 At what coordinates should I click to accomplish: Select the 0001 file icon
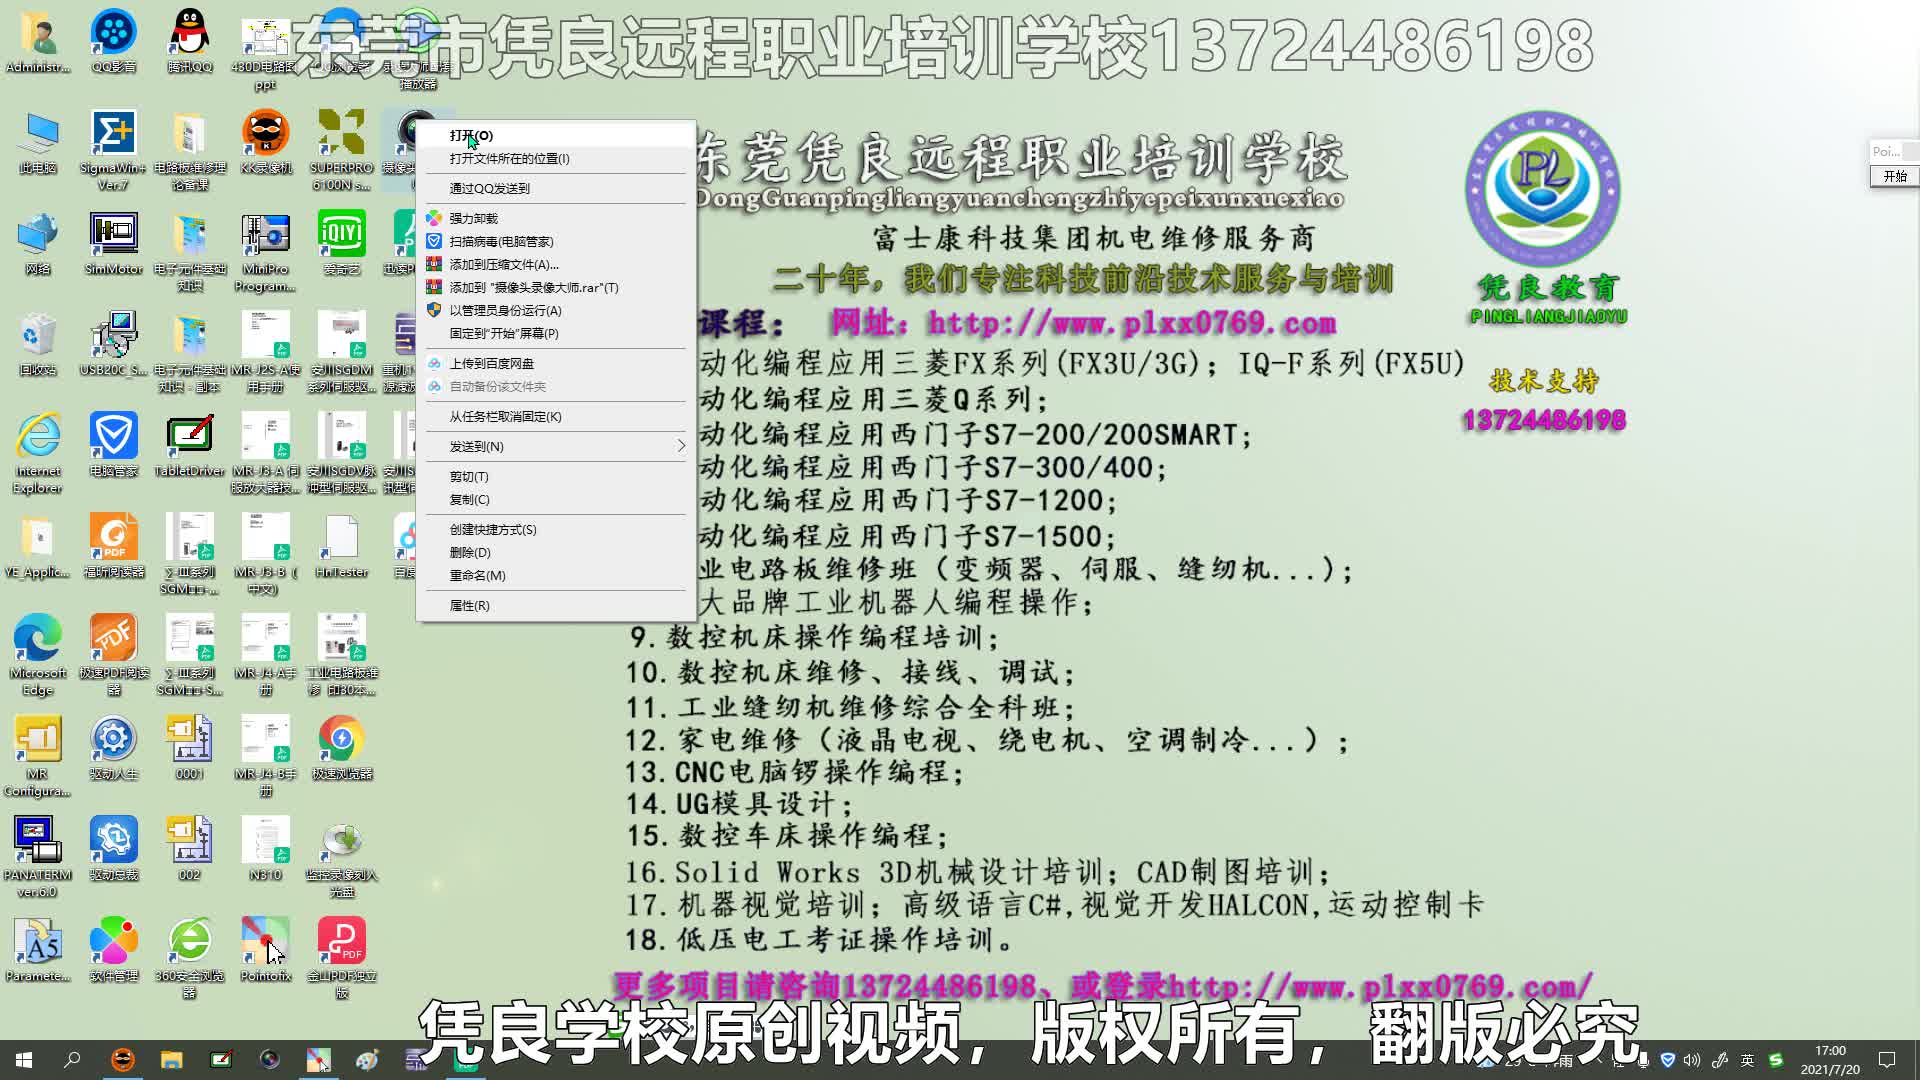pos(189,748)
